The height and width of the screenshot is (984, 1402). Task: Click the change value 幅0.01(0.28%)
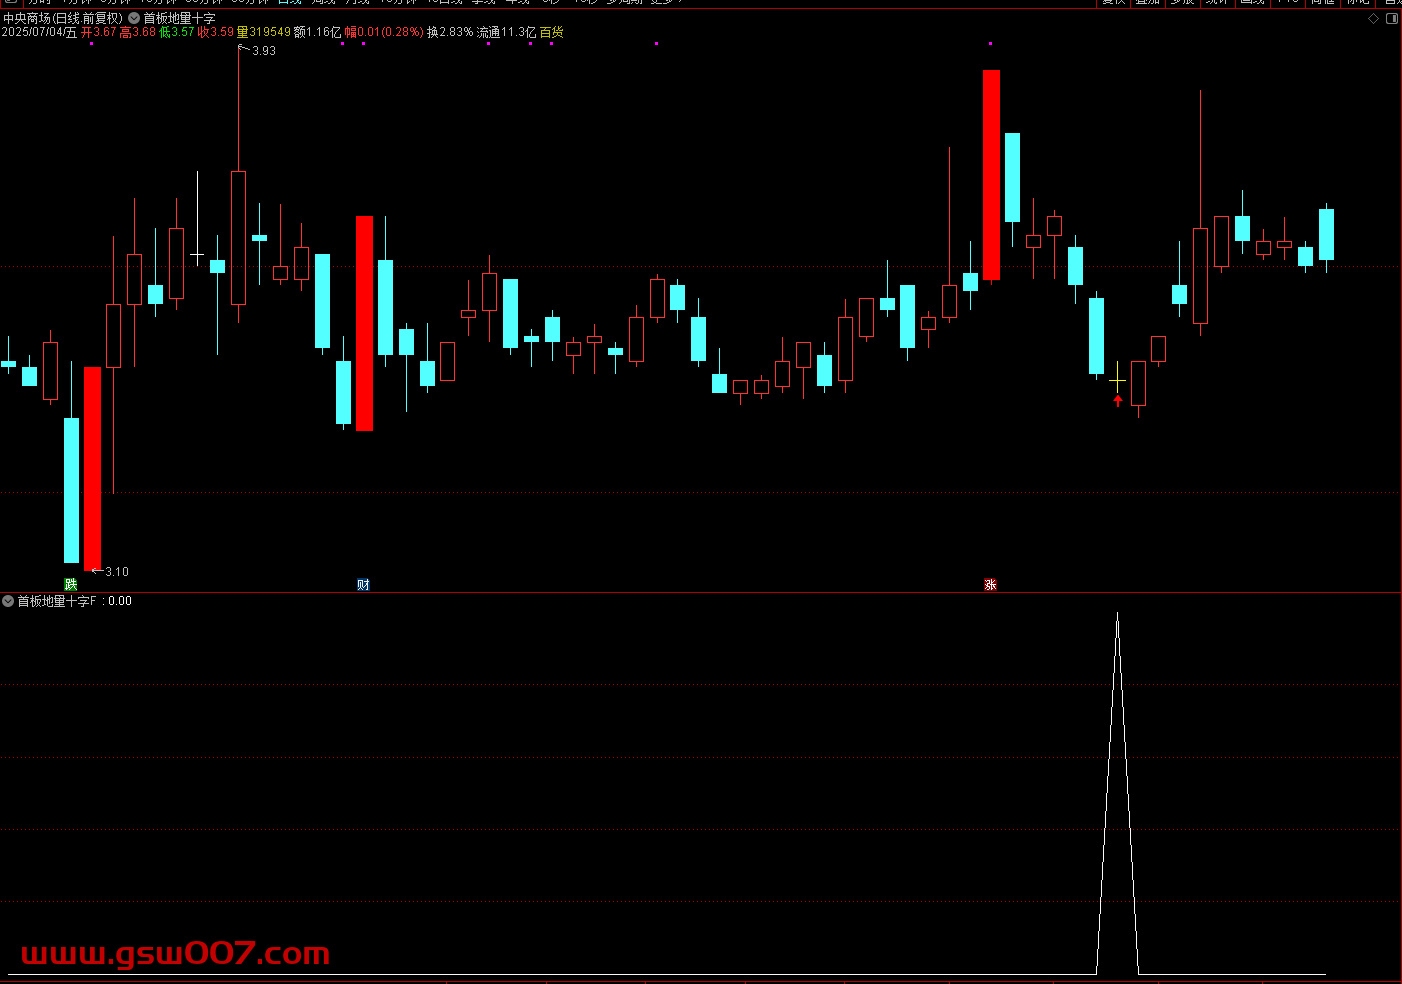pyautogui.click(x=384, y=32)
